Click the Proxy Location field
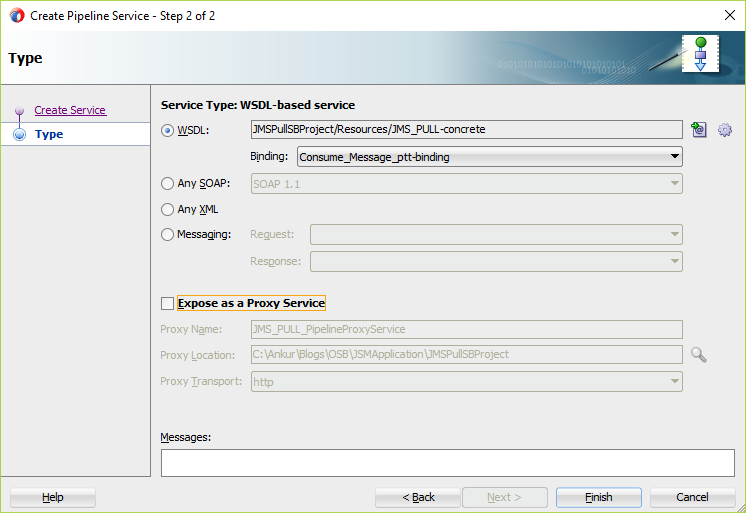 click(x=467, y=355)
